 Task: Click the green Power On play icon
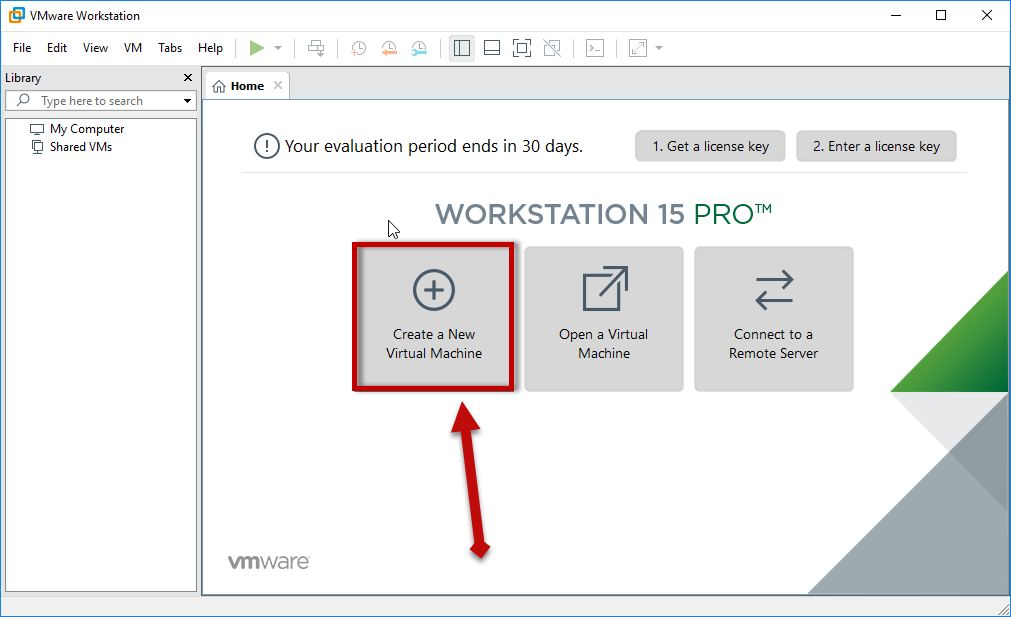click(257, 48)
